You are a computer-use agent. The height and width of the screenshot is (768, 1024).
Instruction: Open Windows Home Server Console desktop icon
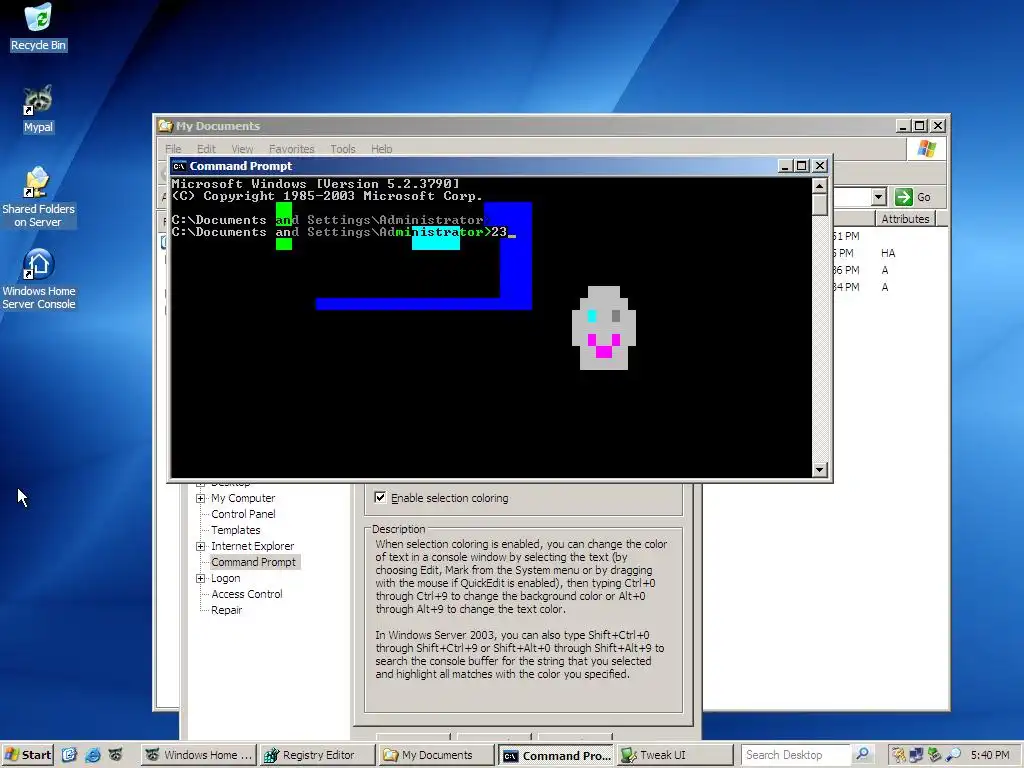tap(38, 279)
